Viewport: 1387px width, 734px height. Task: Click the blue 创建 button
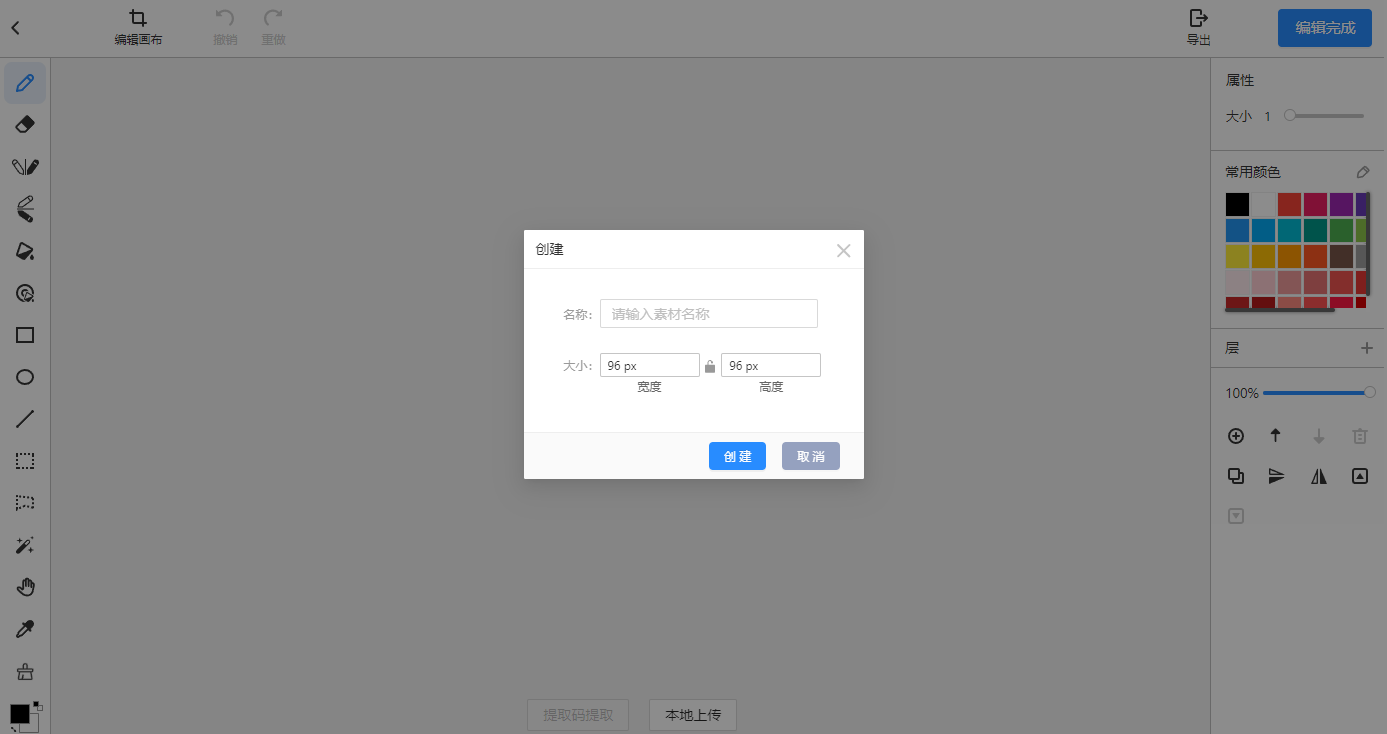(x=737, y=456)
